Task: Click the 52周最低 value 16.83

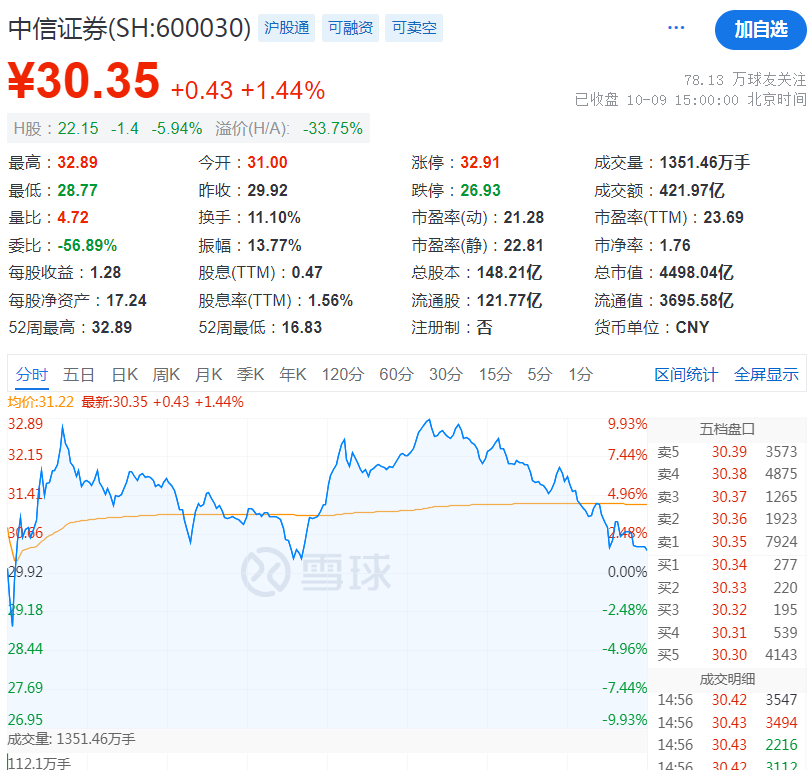Action: [x=302, y=327]
